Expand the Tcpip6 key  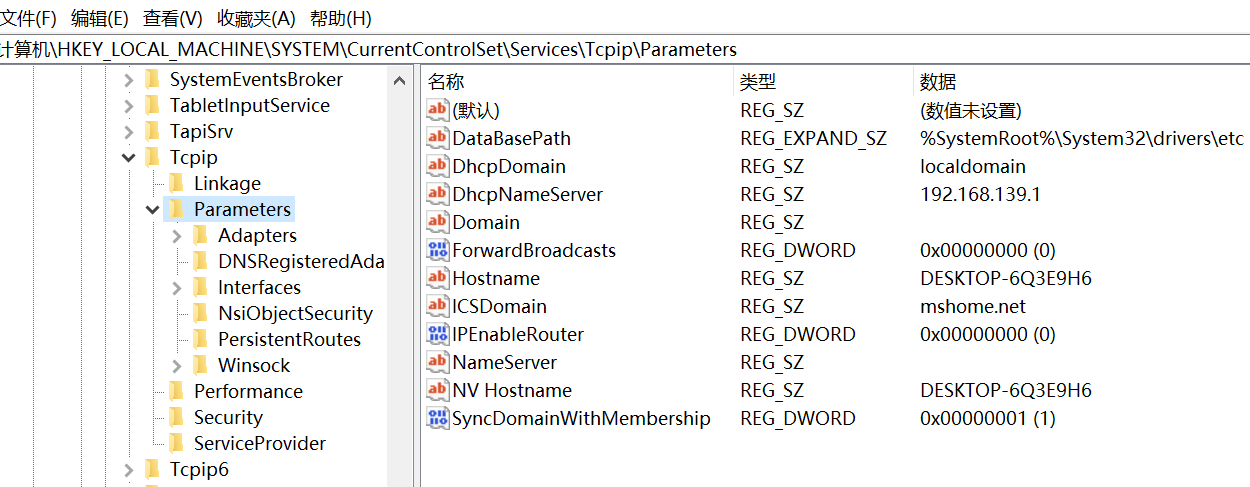coord(129,470)
